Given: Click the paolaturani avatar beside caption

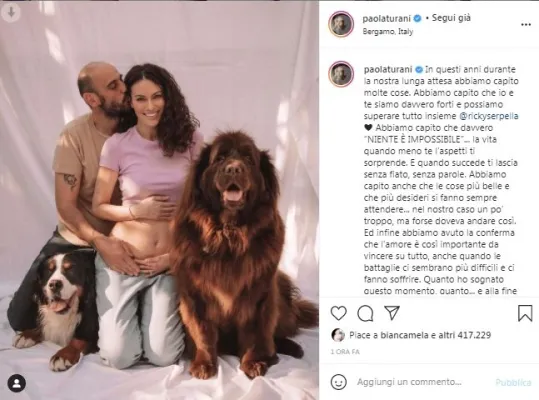Looking at the screenshot, I should [x=341, y=74].
